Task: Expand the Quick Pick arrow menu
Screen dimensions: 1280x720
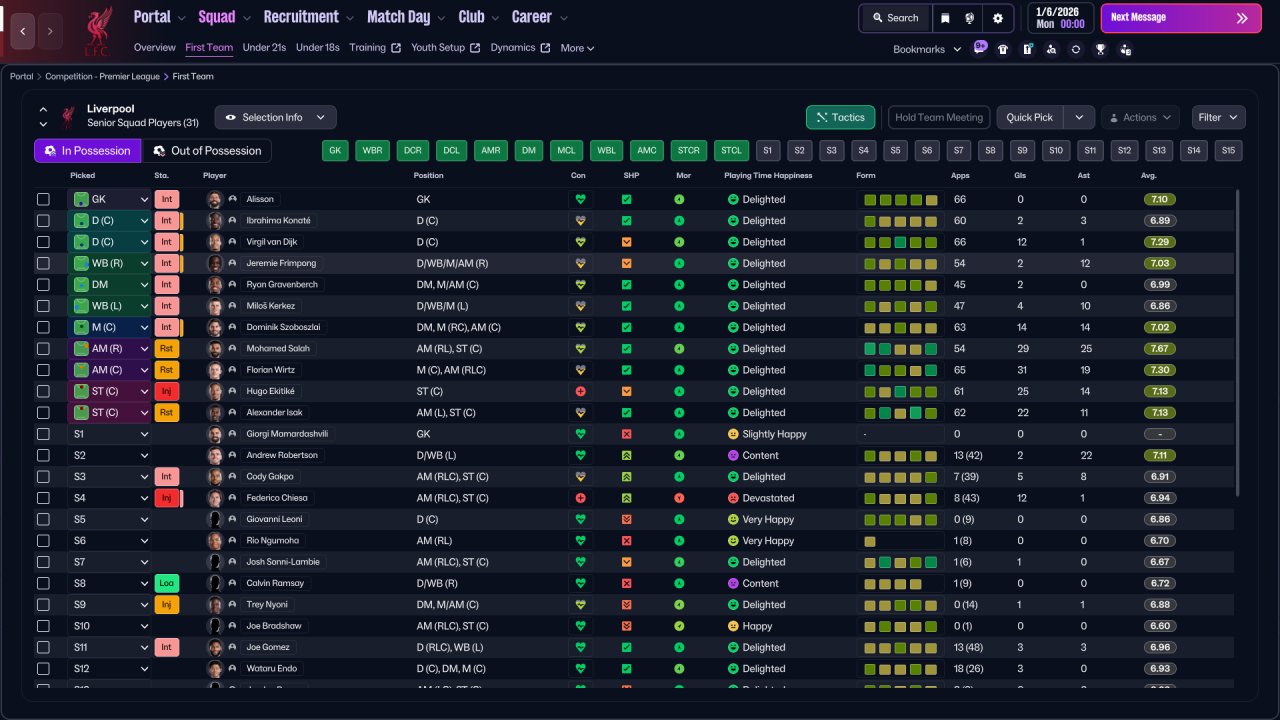Action: [1078, 117]
